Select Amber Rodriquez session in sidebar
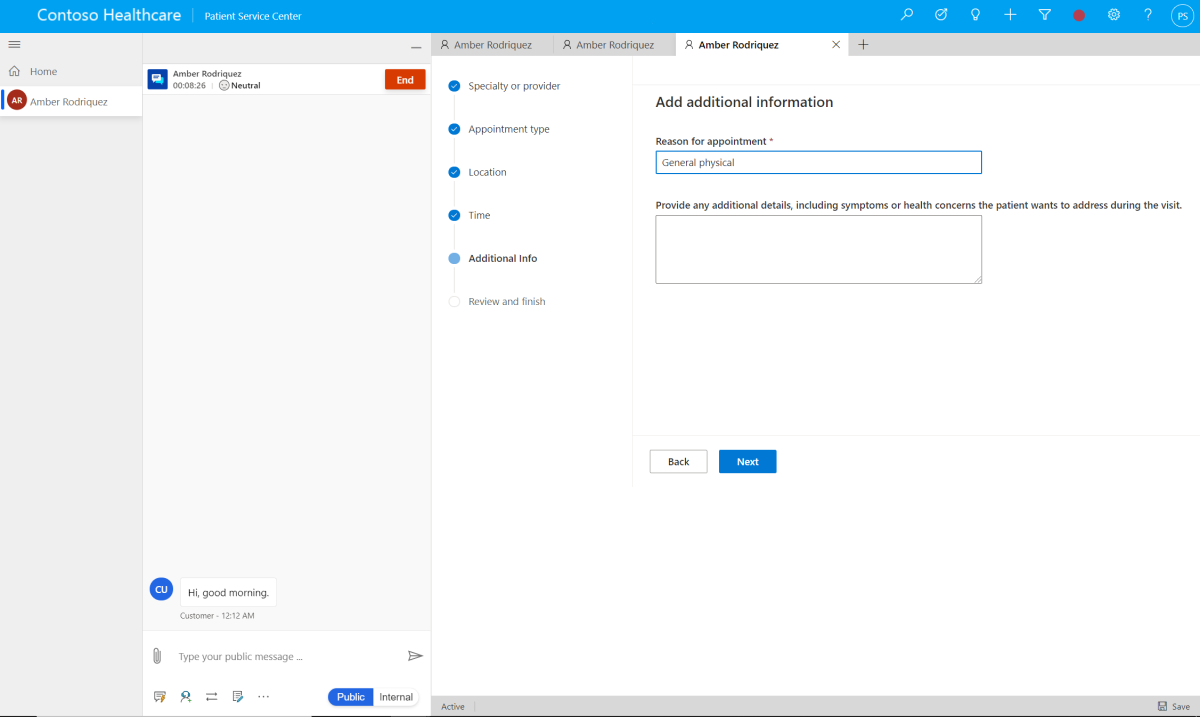 [69, 101]
